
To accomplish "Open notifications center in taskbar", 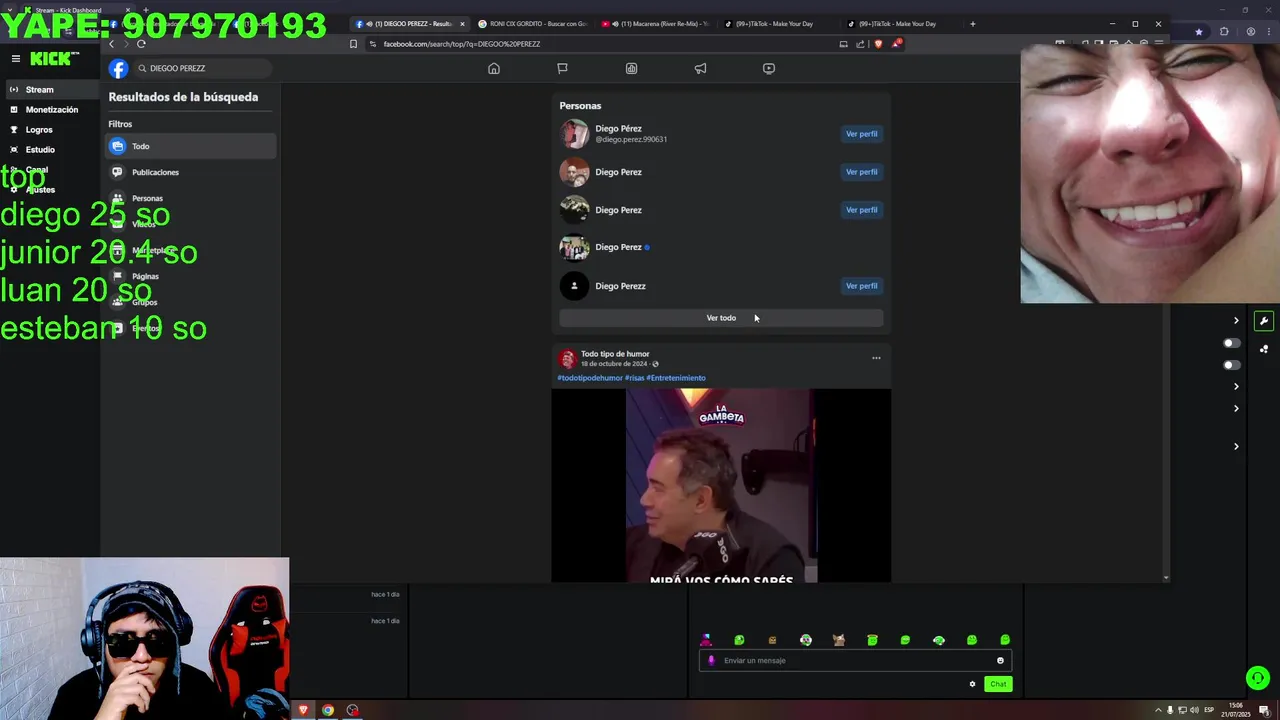I will point(1264,710).
